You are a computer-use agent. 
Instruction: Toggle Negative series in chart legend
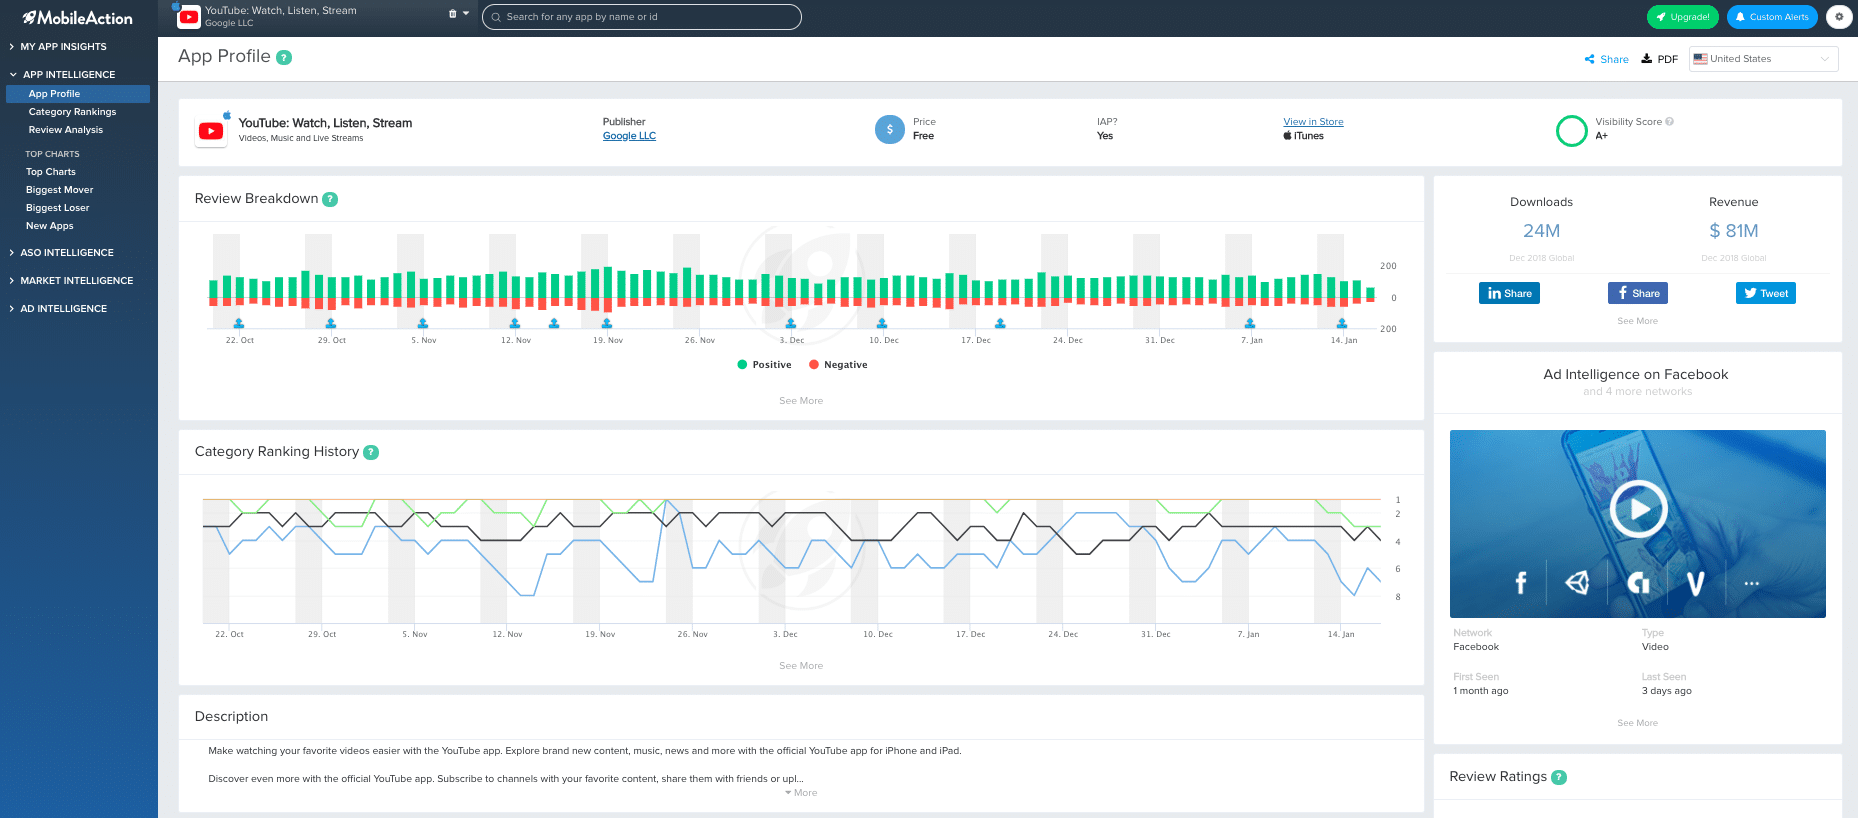(838, 365)
